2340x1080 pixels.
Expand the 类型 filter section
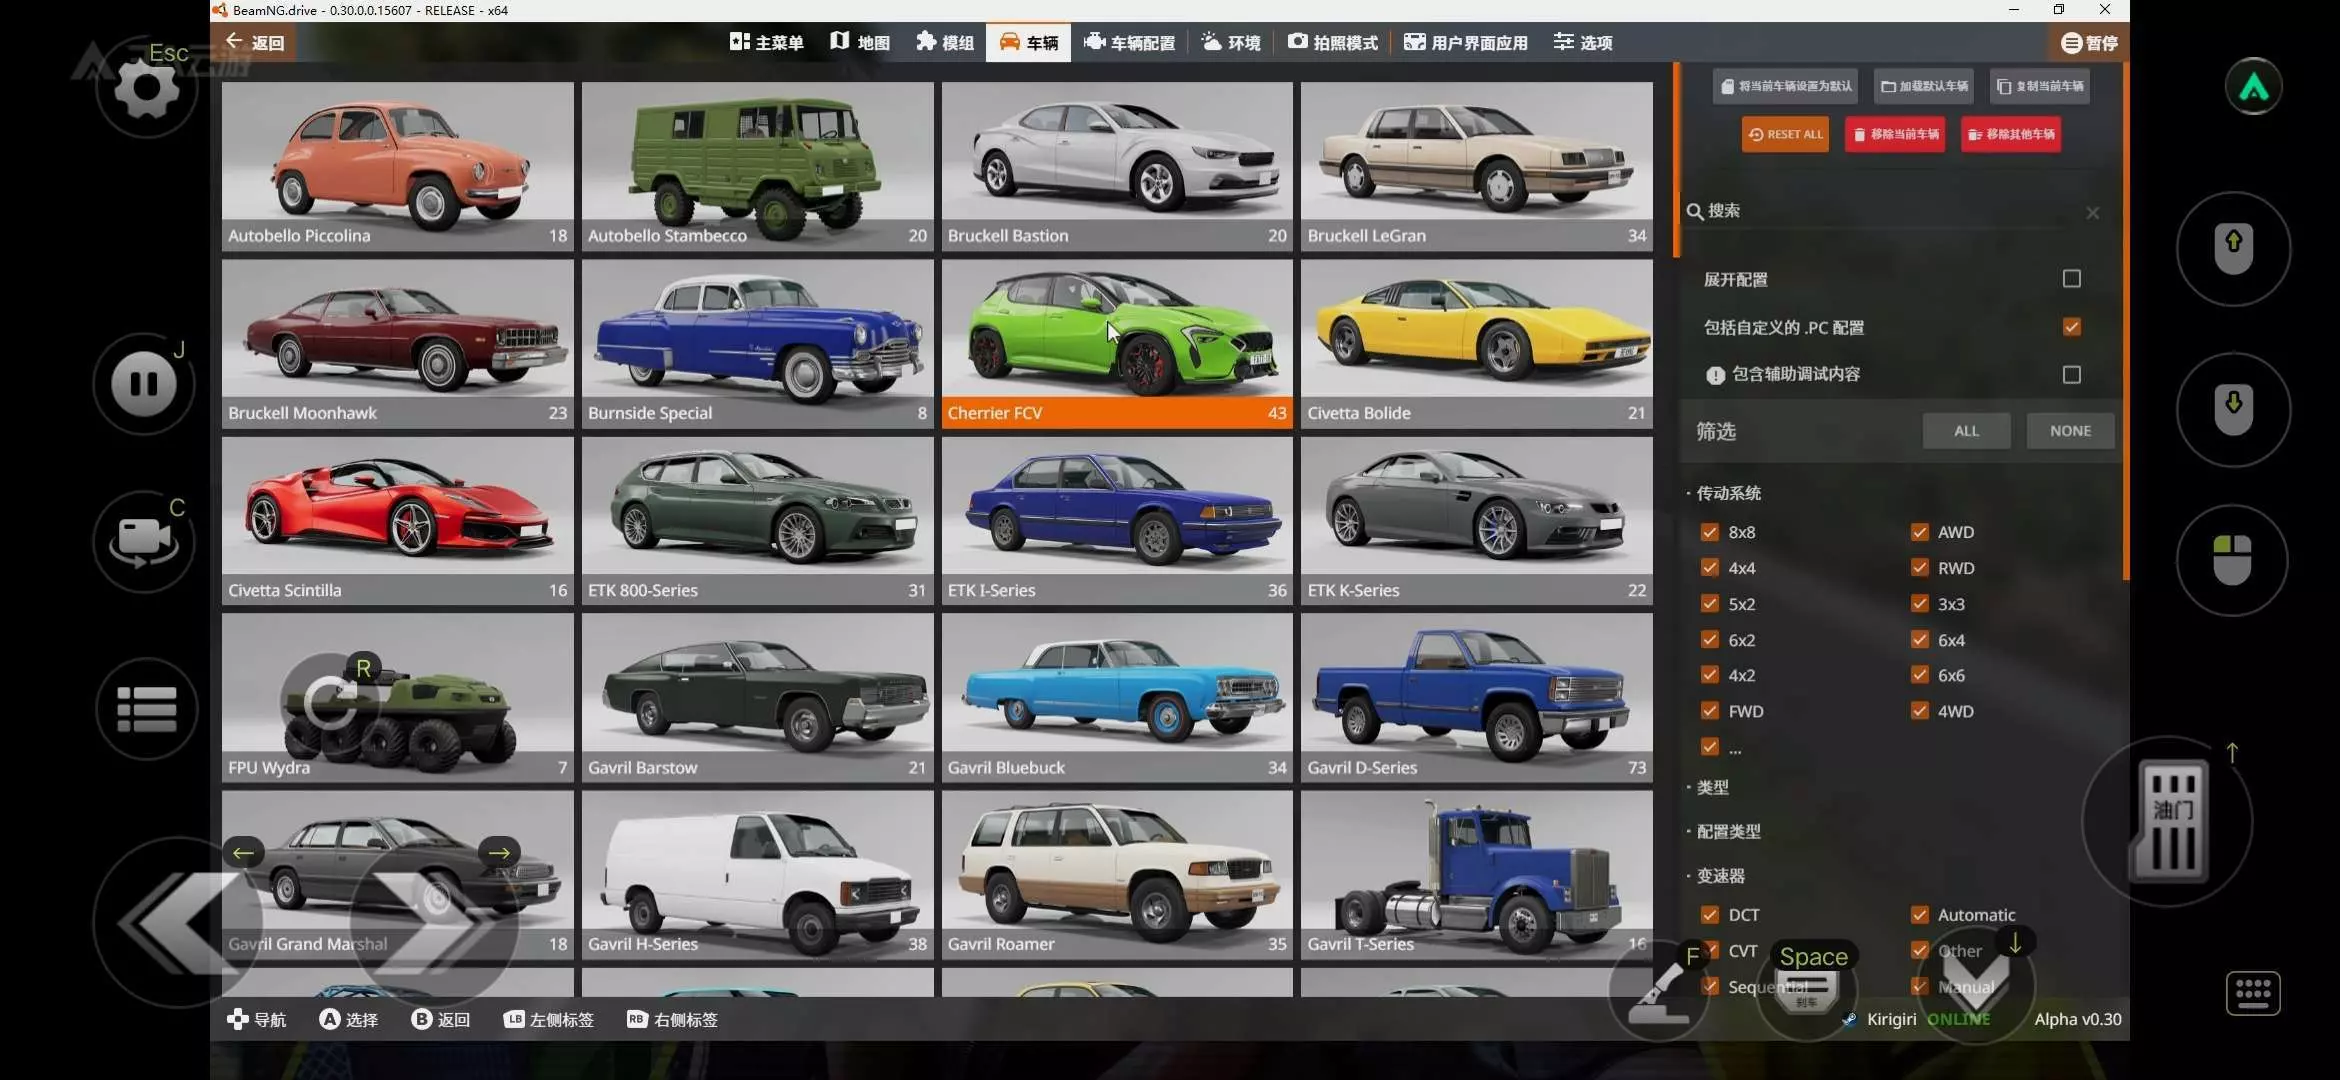coord(1712,788)
